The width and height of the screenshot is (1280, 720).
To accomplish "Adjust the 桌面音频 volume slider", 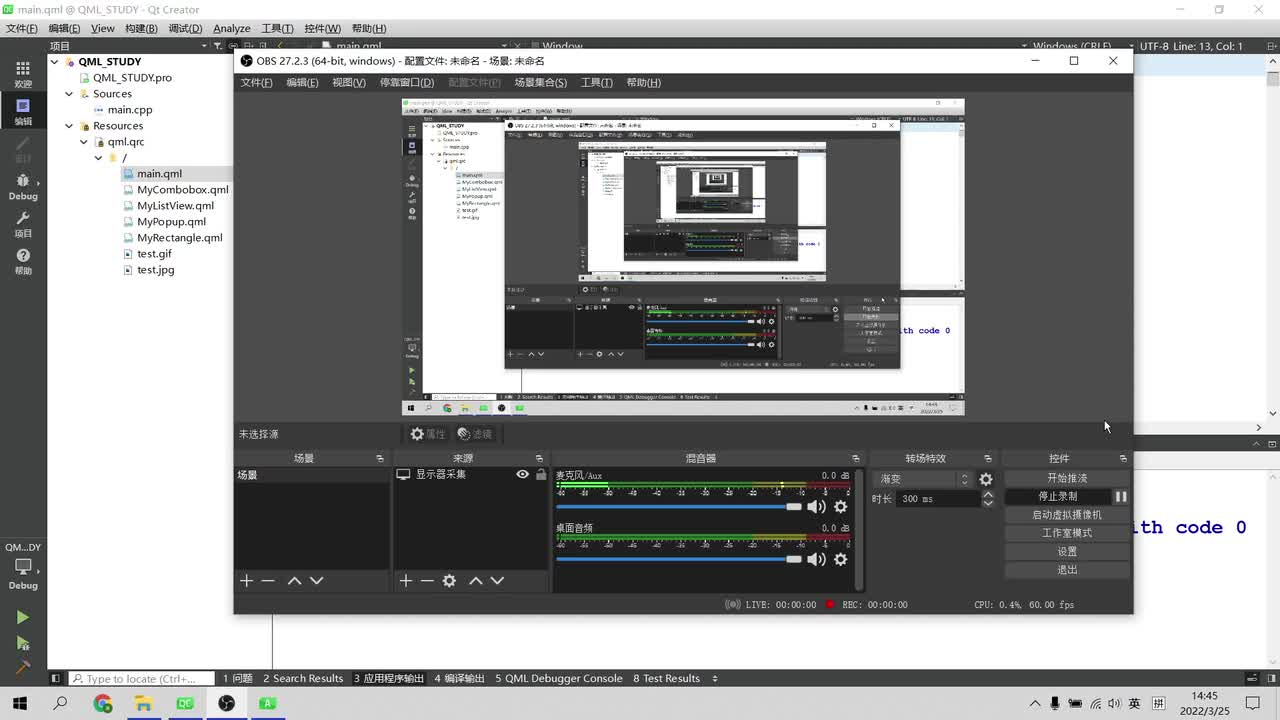I will [x=679, y=559].
